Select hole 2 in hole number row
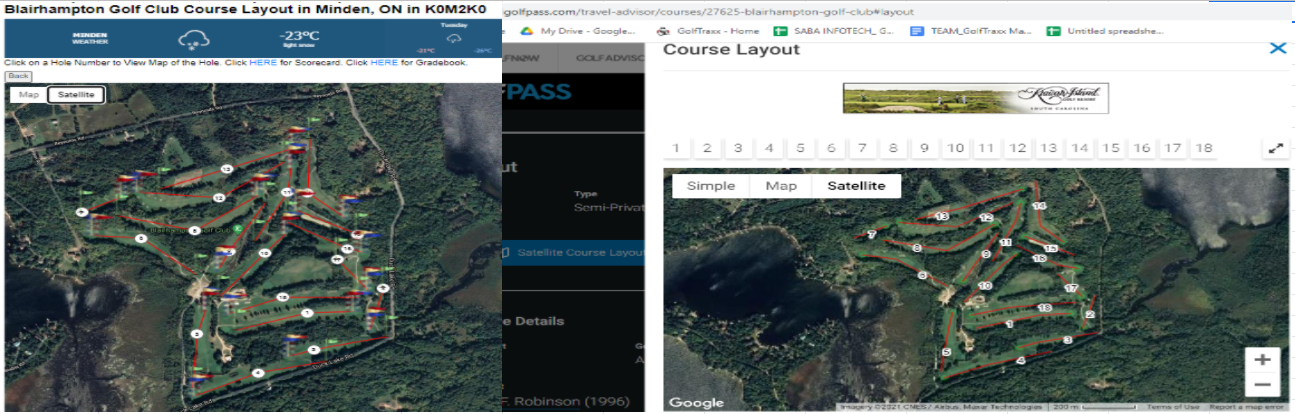The image size is (1295, 414). [707, 148]
